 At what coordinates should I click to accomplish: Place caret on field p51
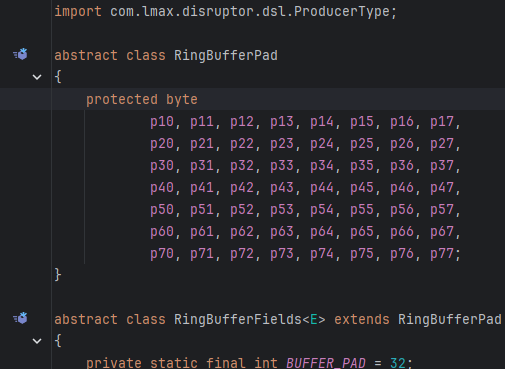pyautogui.click(x=202, y=210)
